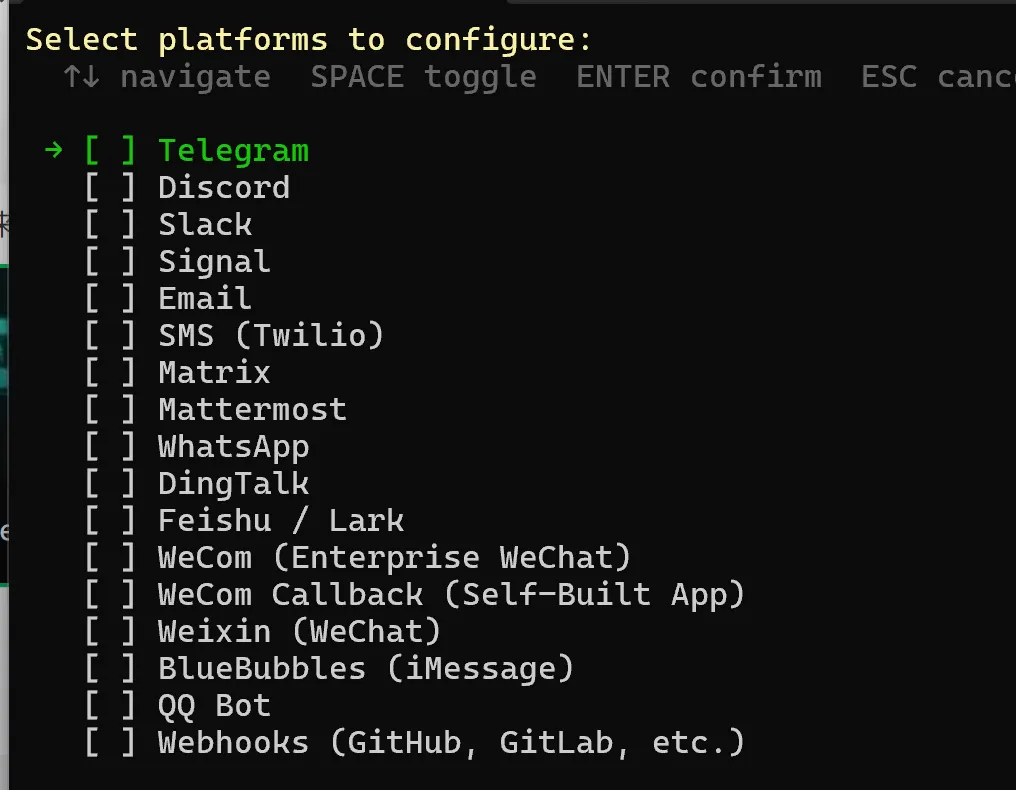This screenshot has width=1016, height=790.
Task: Choose the QQ Bot entry
Action: (x=214, y=706)
